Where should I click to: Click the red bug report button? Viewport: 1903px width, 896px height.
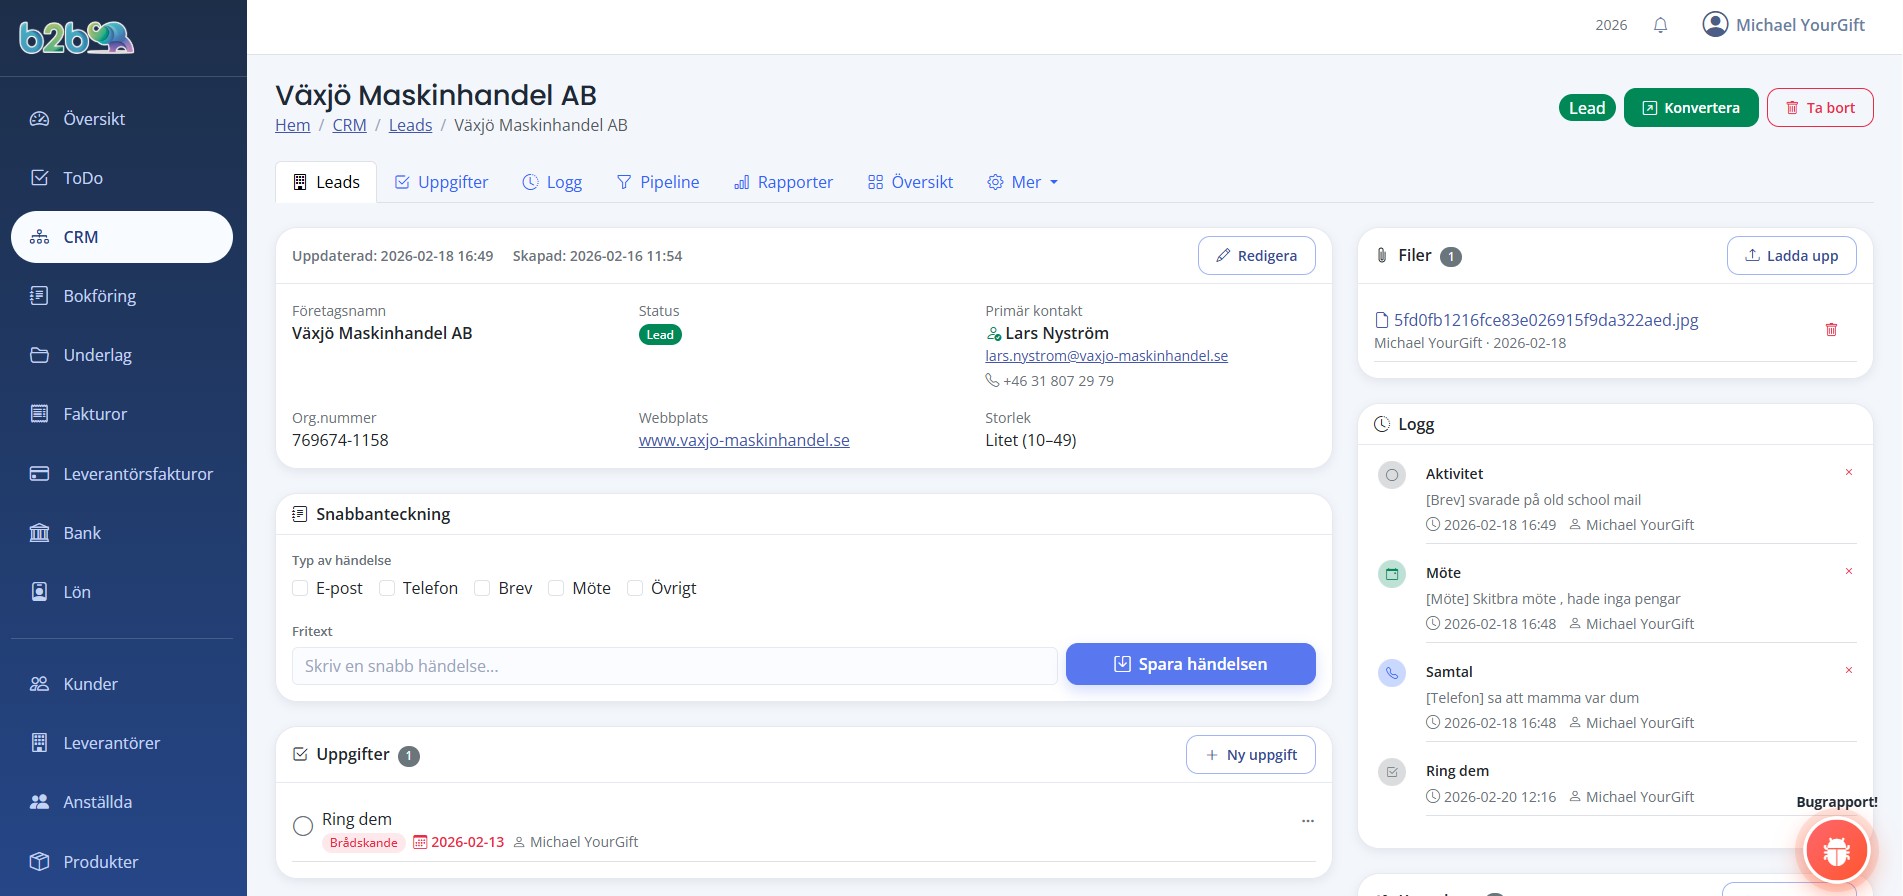(1836, 850)
